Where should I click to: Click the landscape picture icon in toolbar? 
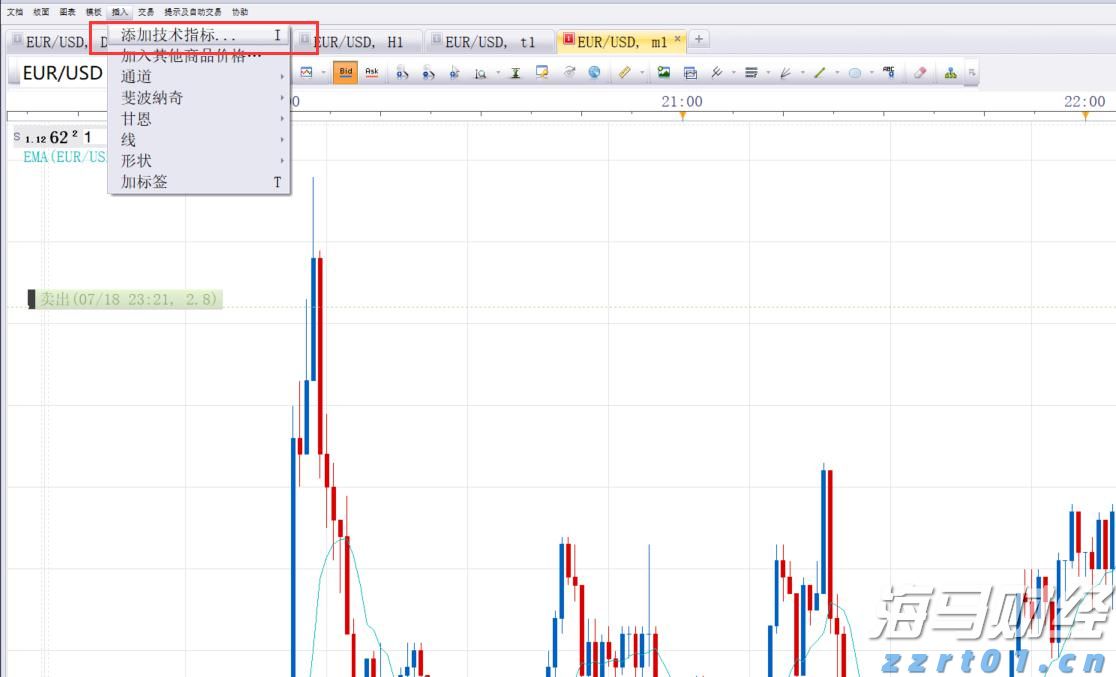[663, 73]
